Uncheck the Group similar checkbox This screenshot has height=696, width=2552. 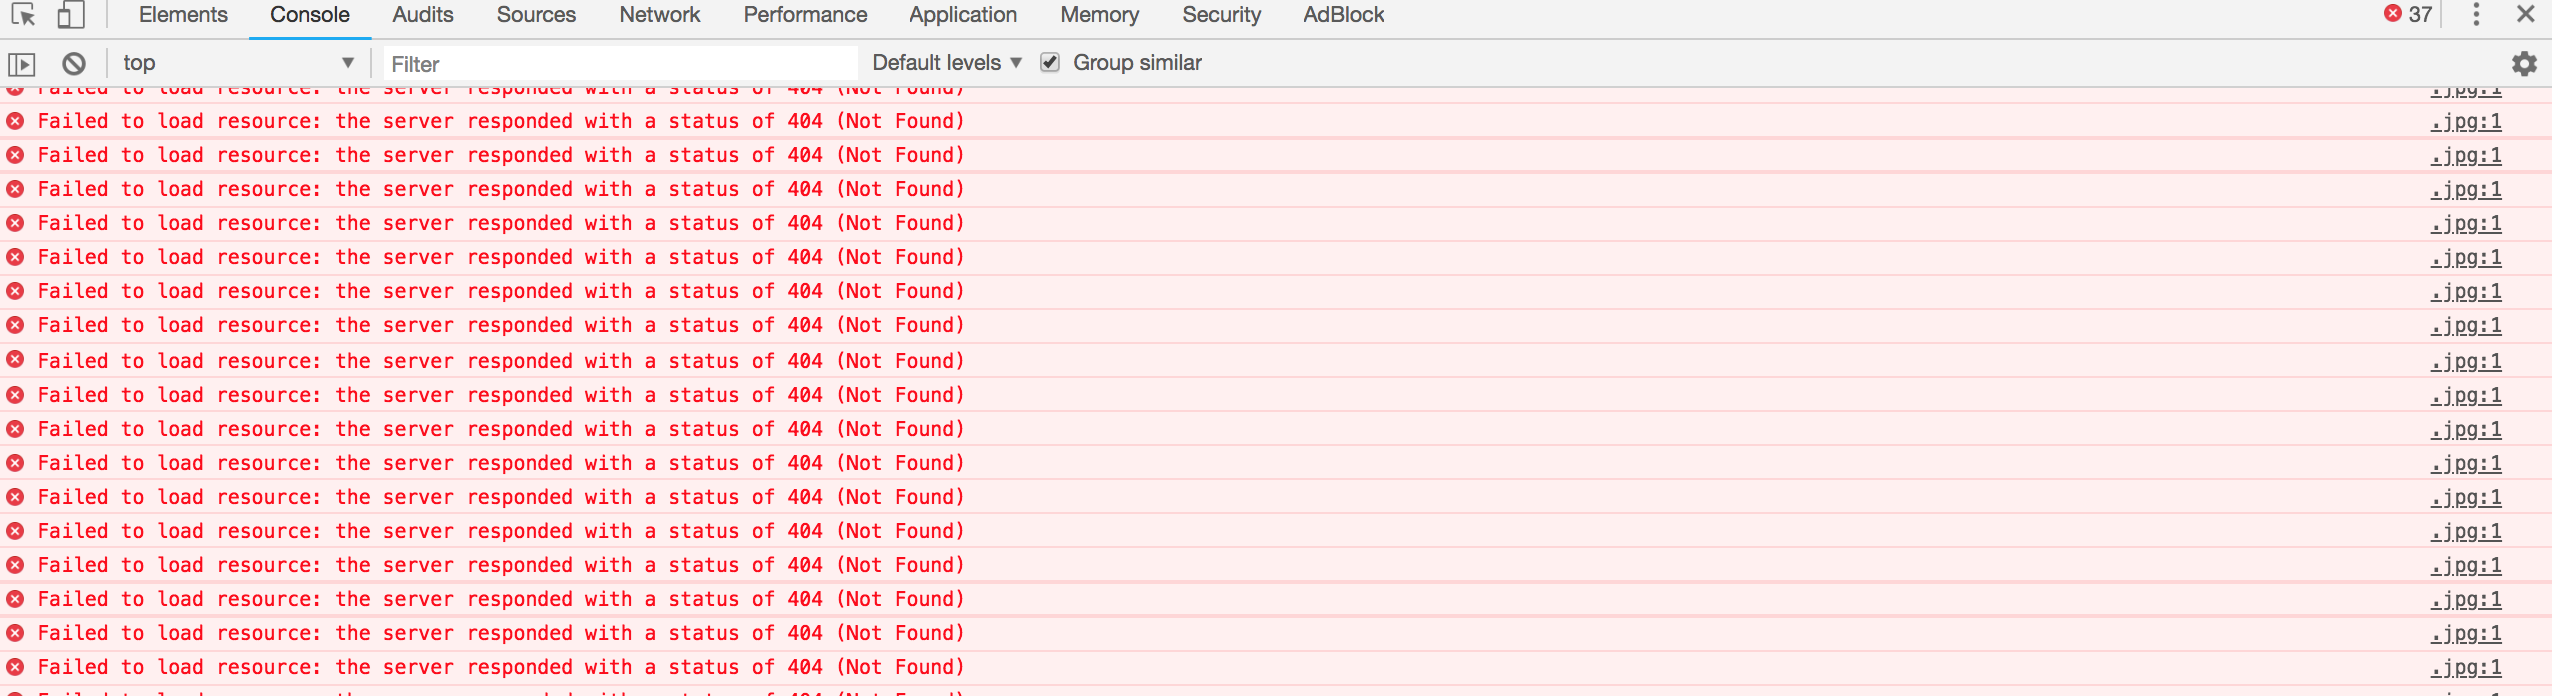pos(1050,63)
